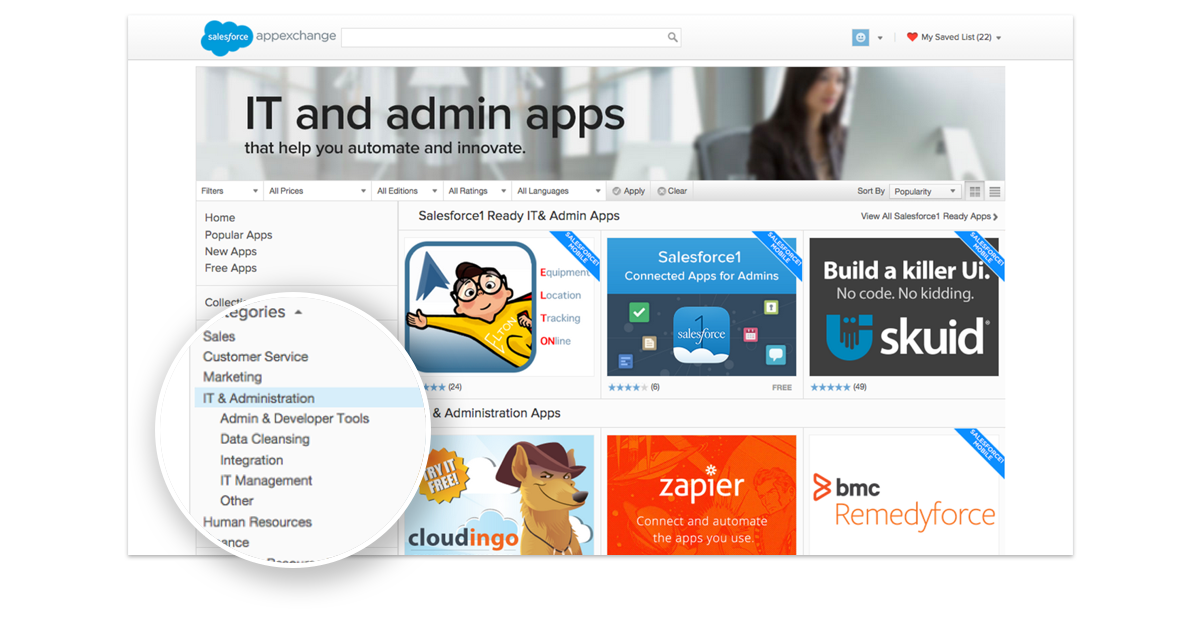Select the Sales category
The height and width of the screenshot is (640, 1200).
pos(219,336)
